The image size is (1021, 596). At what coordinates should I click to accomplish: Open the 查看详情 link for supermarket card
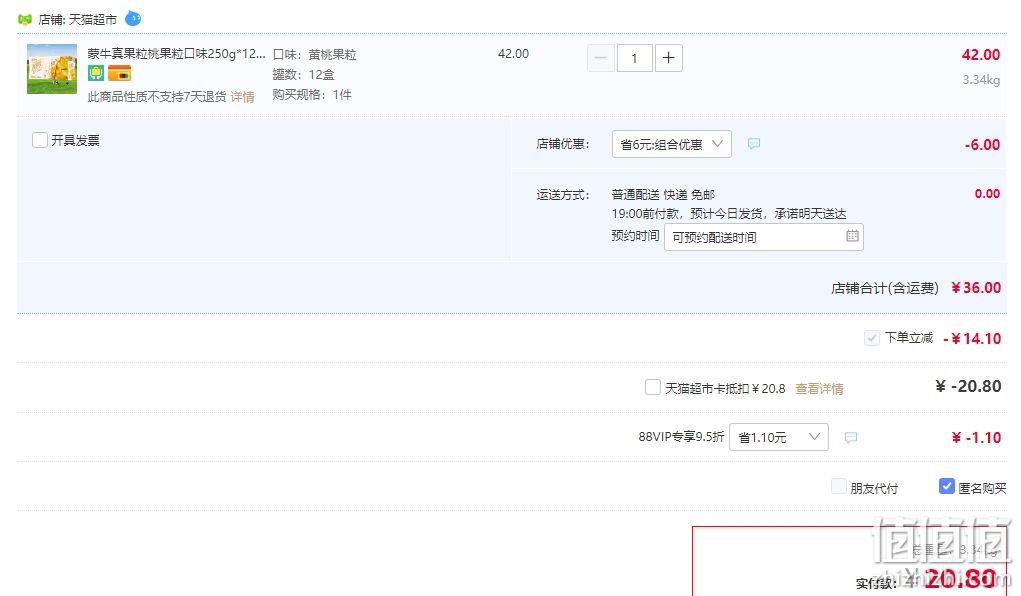point(819,389)
